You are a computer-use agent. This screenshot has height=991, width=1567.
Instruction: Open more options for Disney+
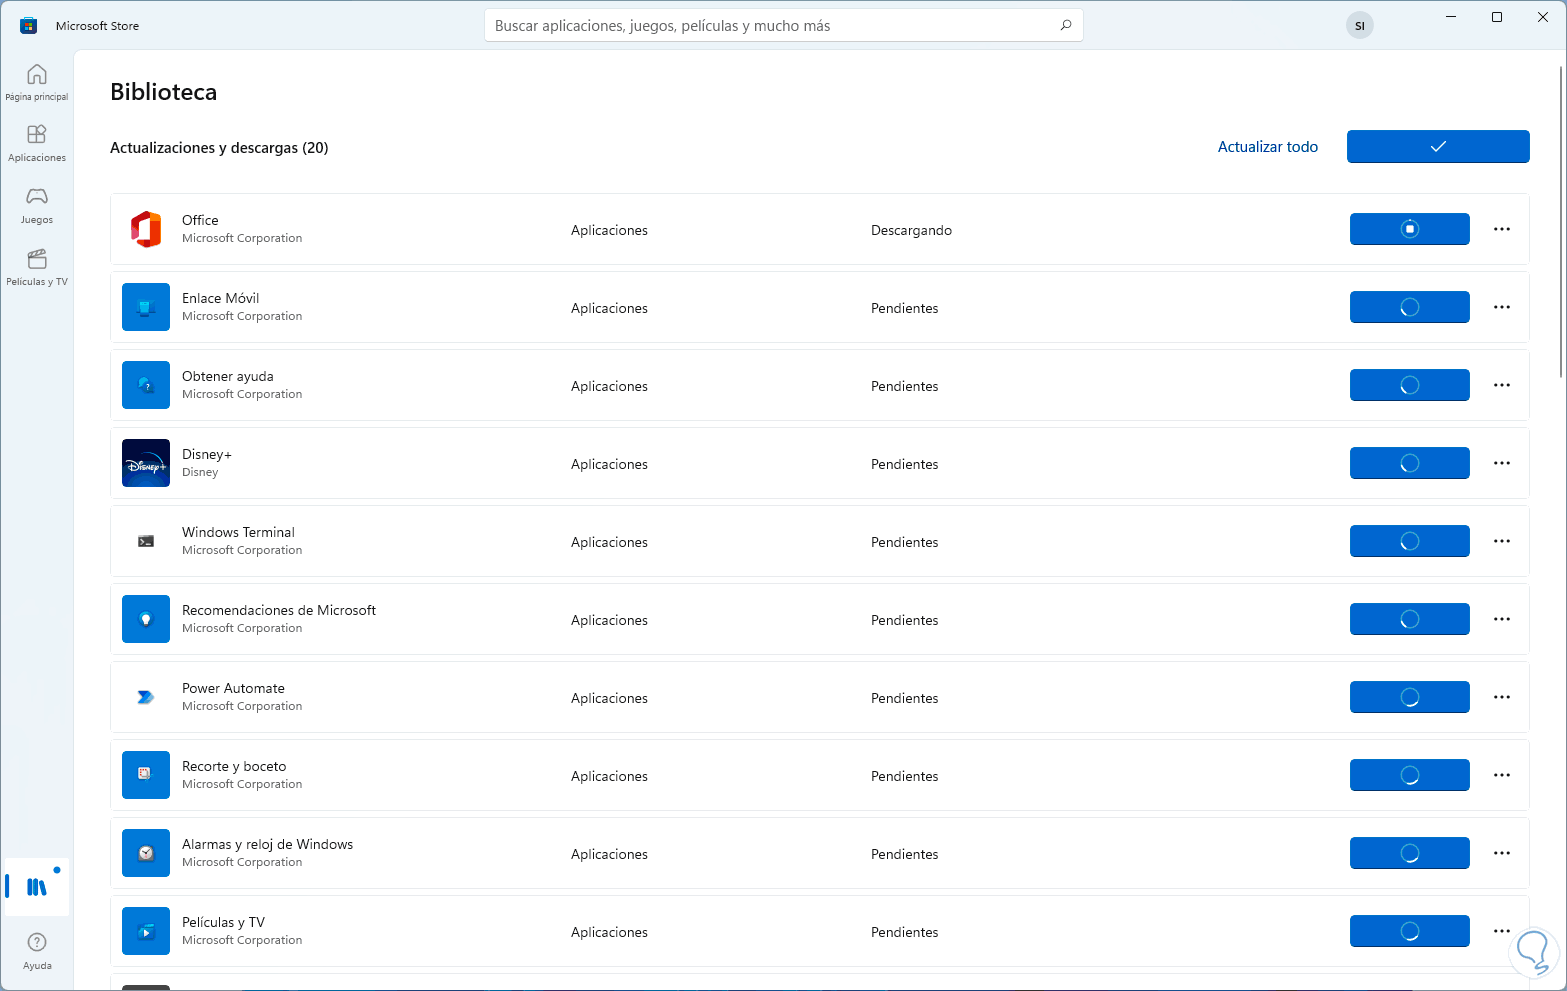click(1501, 463)
